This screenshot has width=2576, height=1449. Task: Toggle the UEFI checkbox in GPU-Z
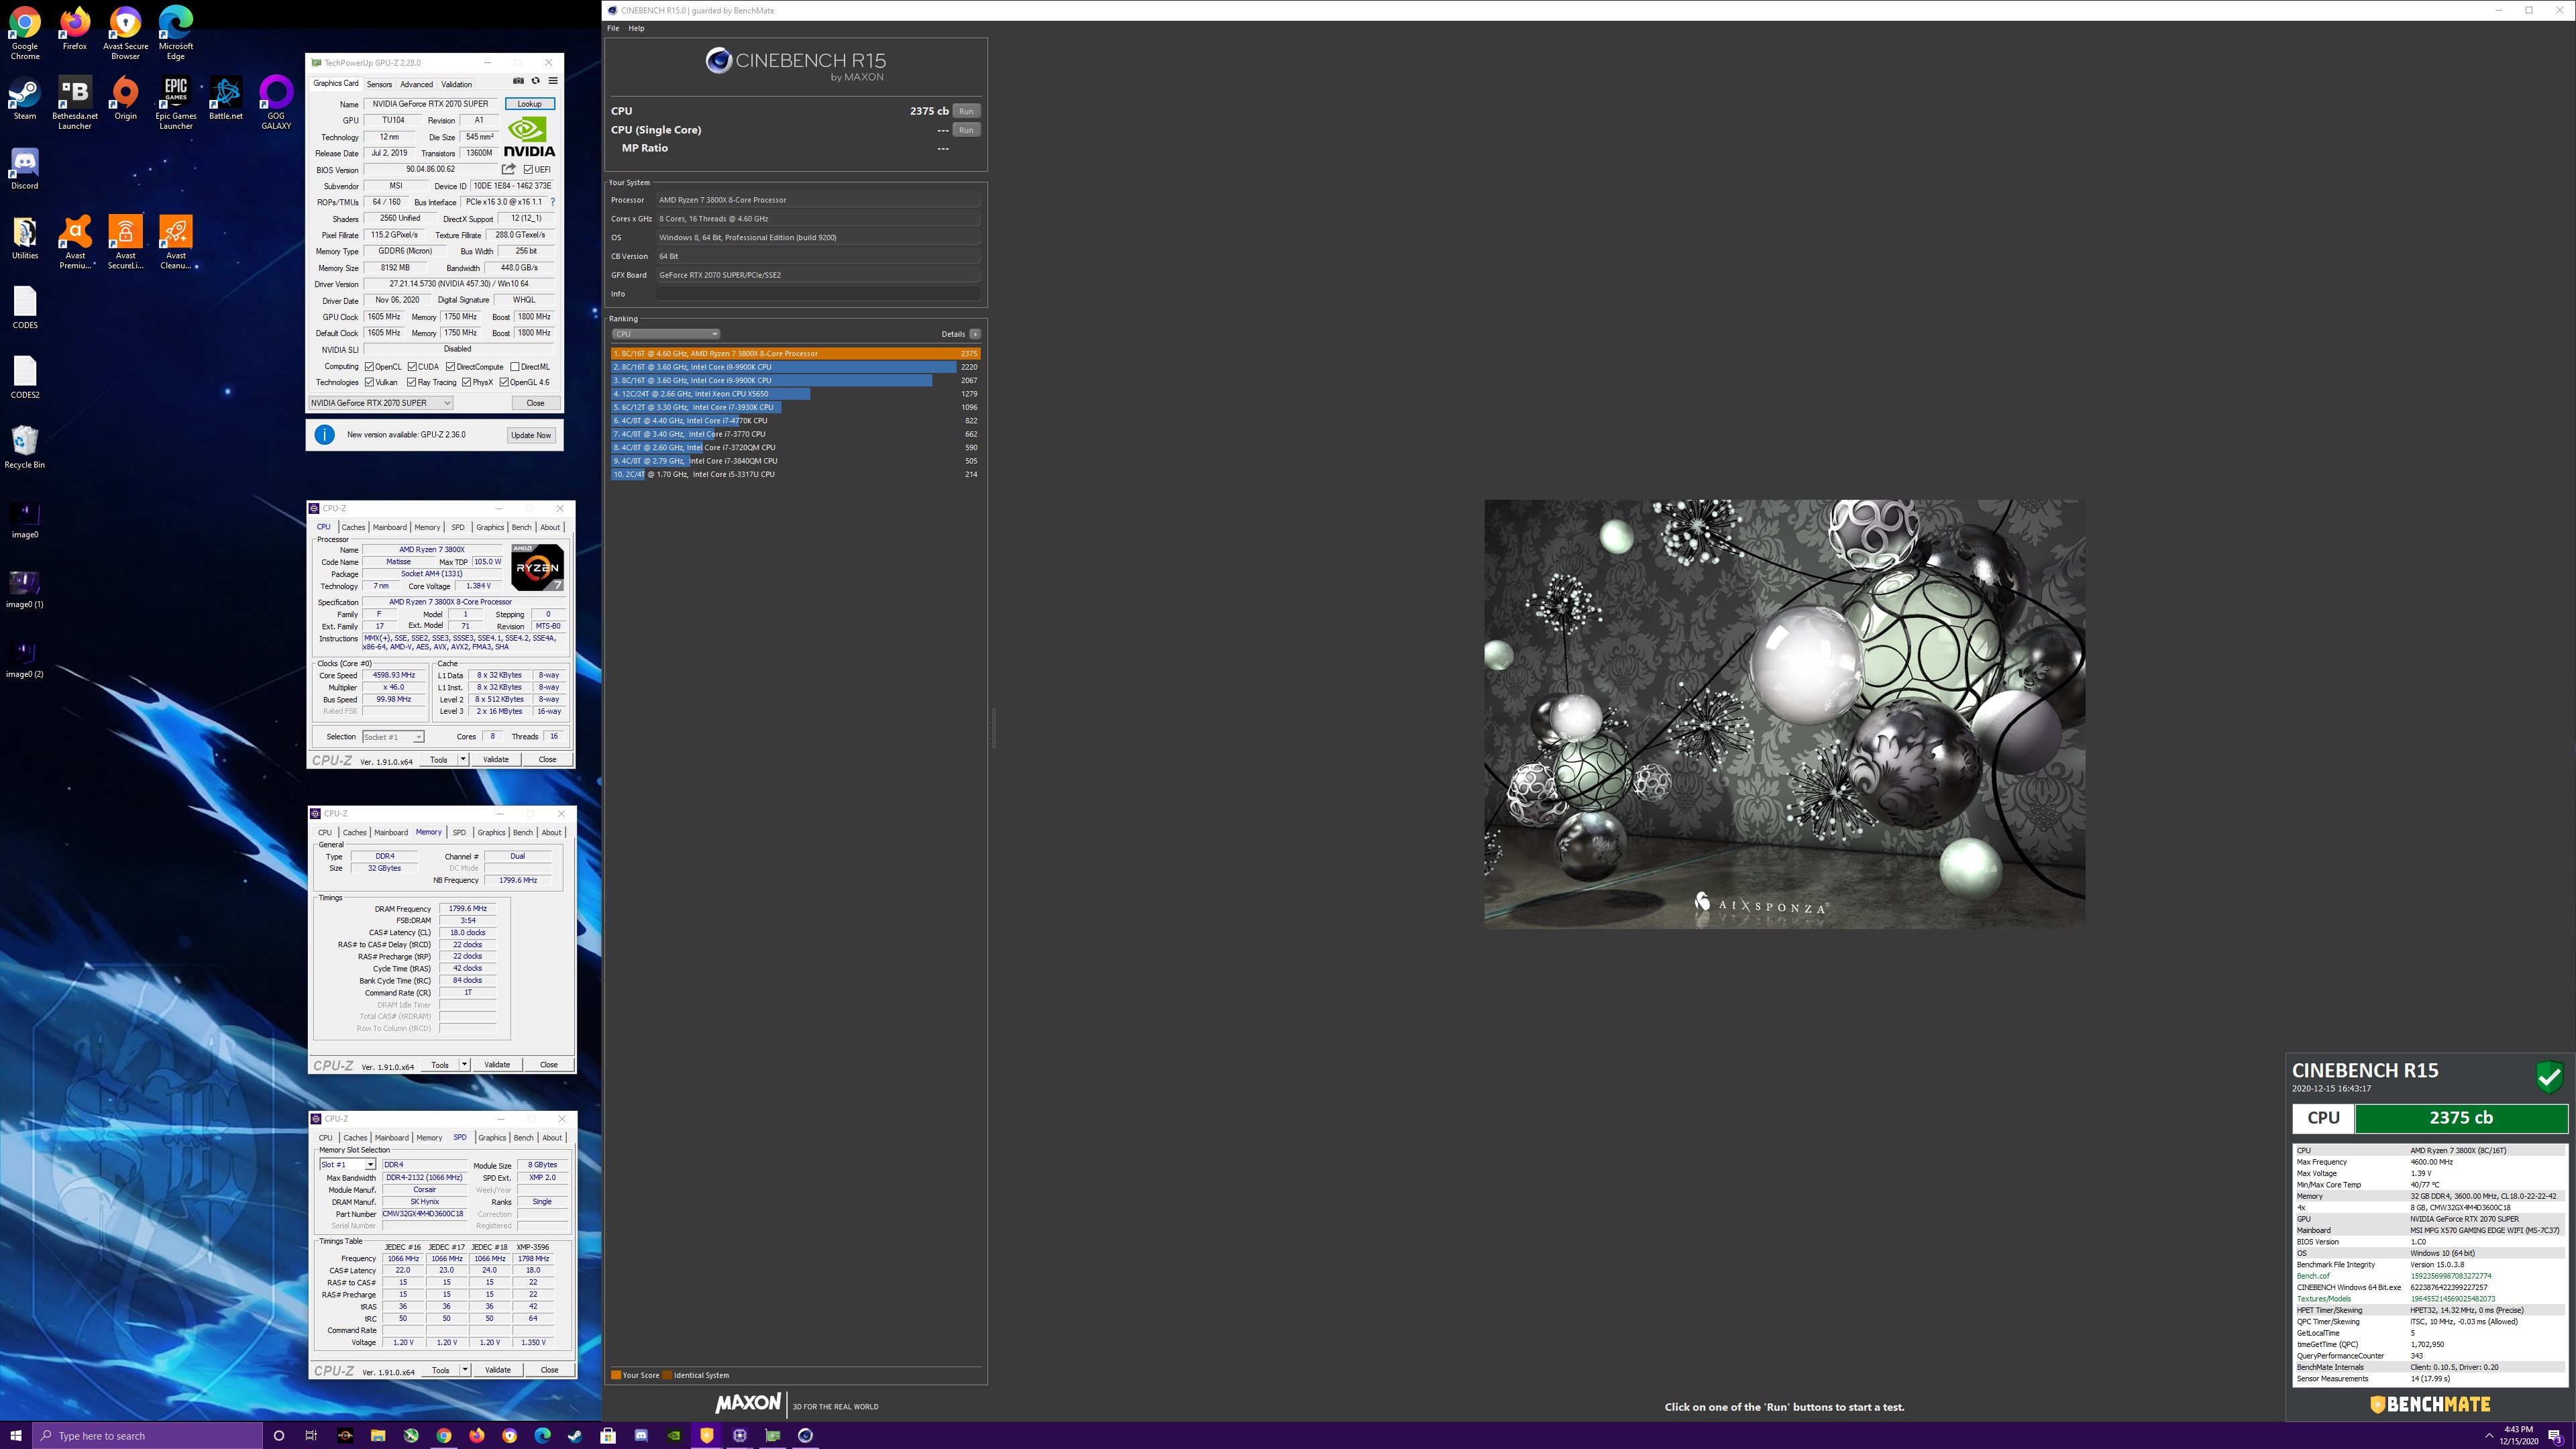(x=528, y=169)
